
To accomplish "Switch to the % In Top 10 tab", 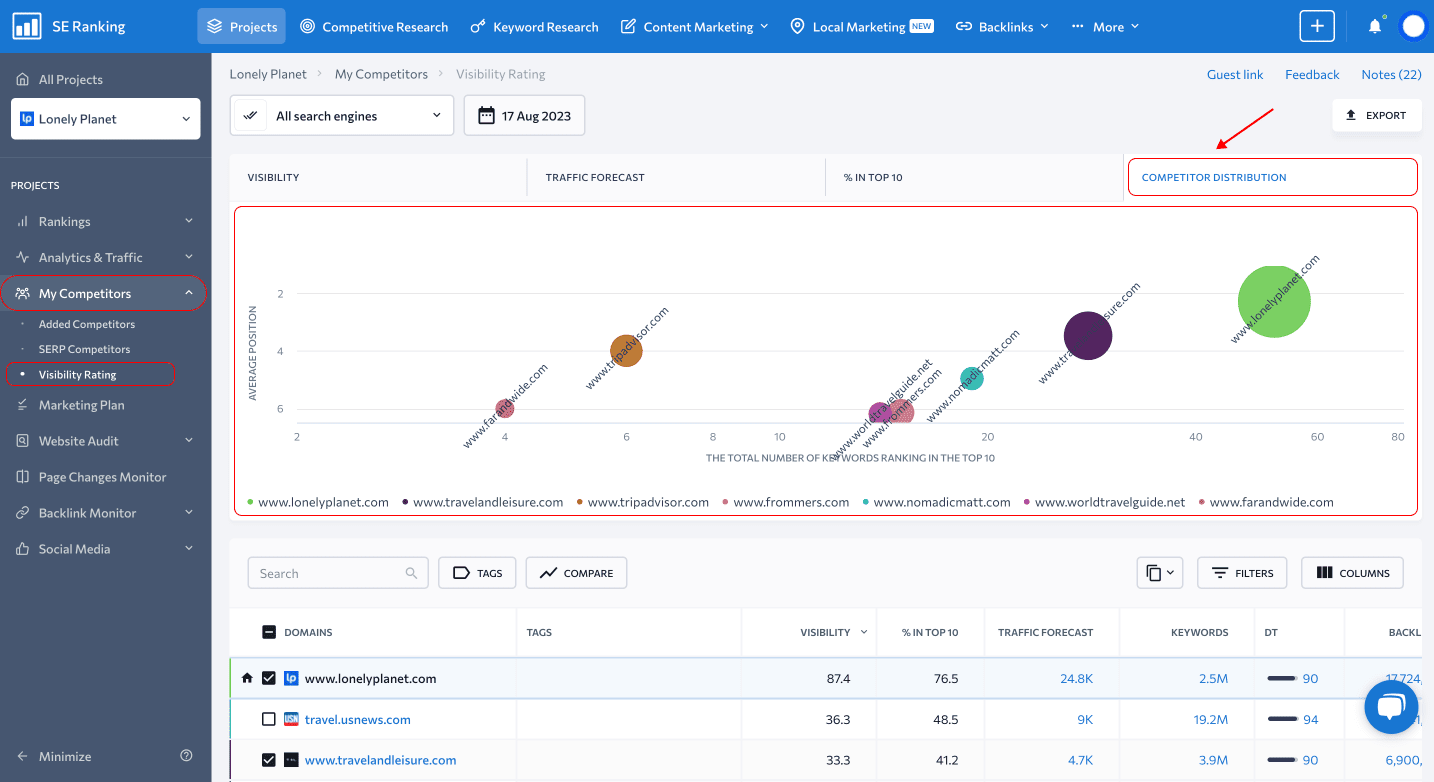I will 974,177.
